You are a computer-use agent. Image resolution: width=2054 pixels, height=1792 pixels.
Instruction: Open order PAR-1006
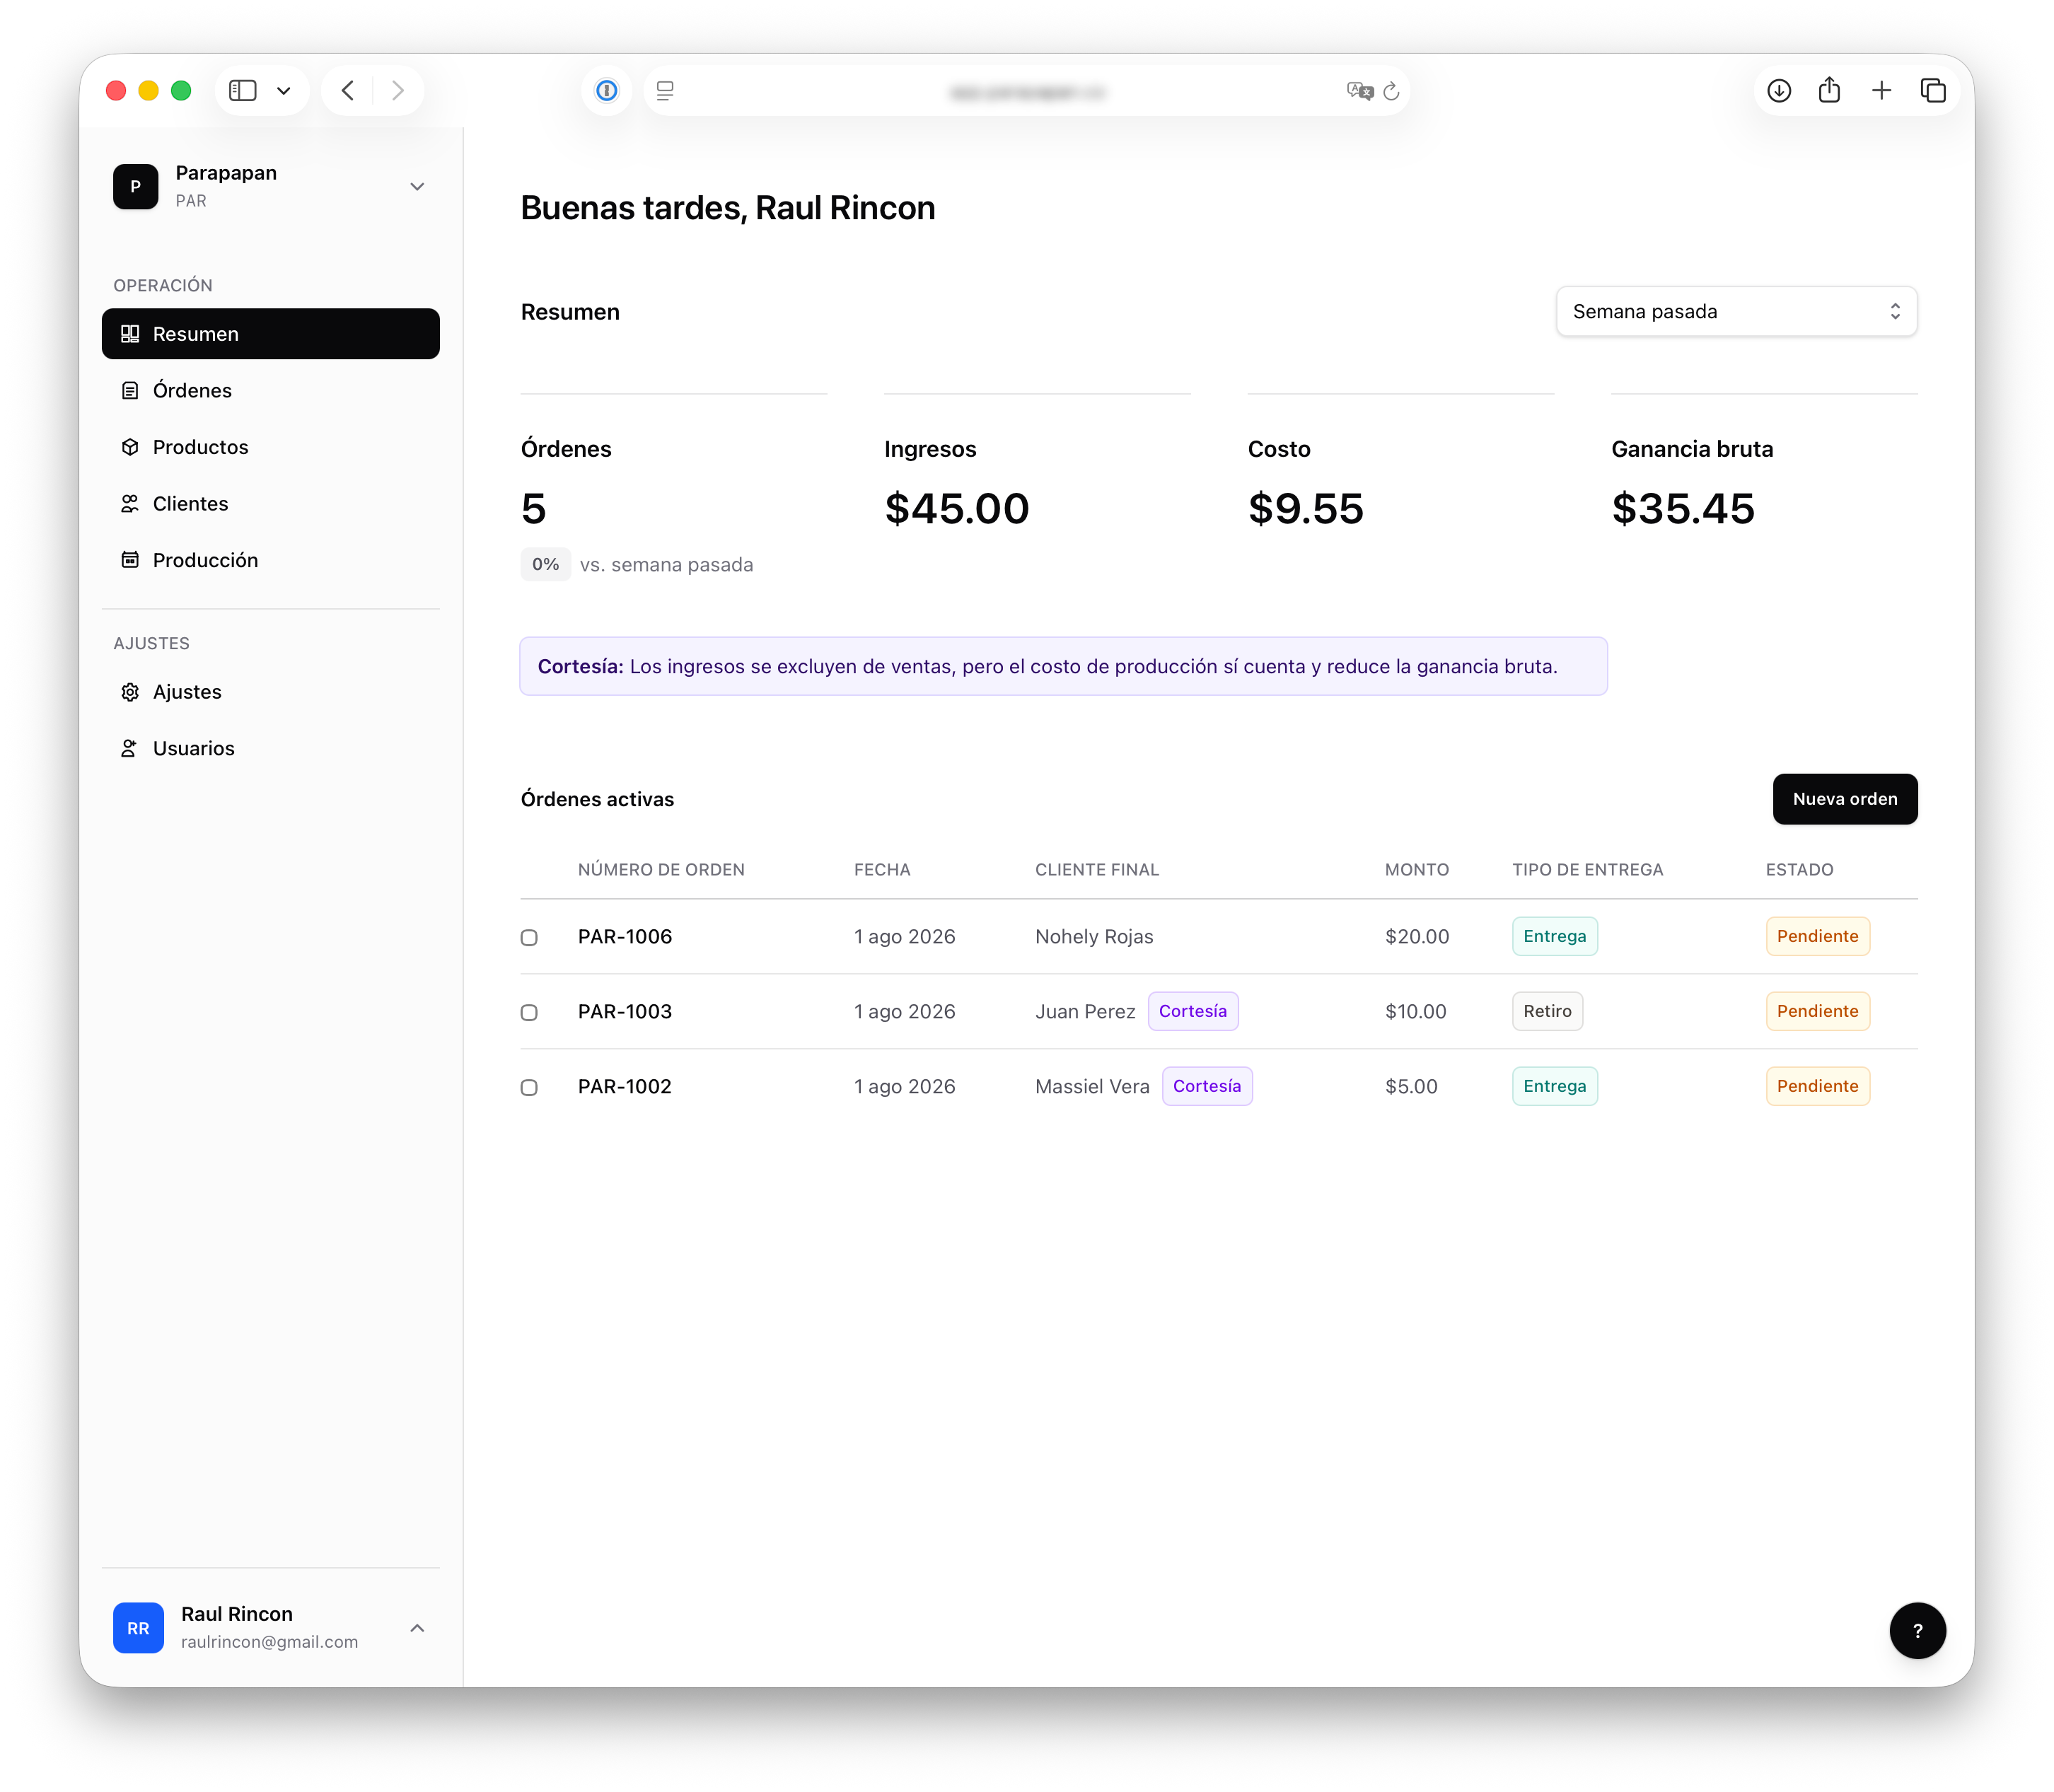pyautogui.click(x=625, y=937)
